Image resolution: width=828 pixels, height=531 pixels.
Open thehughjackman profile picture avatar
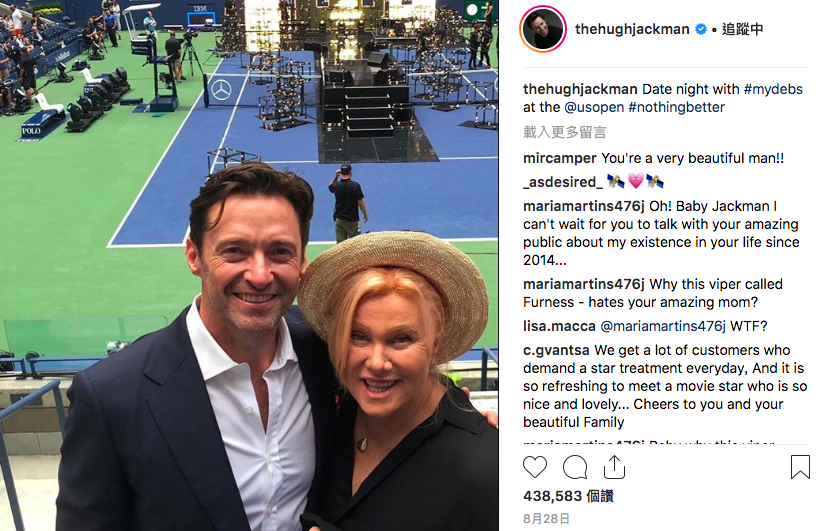tap(543, 29)
